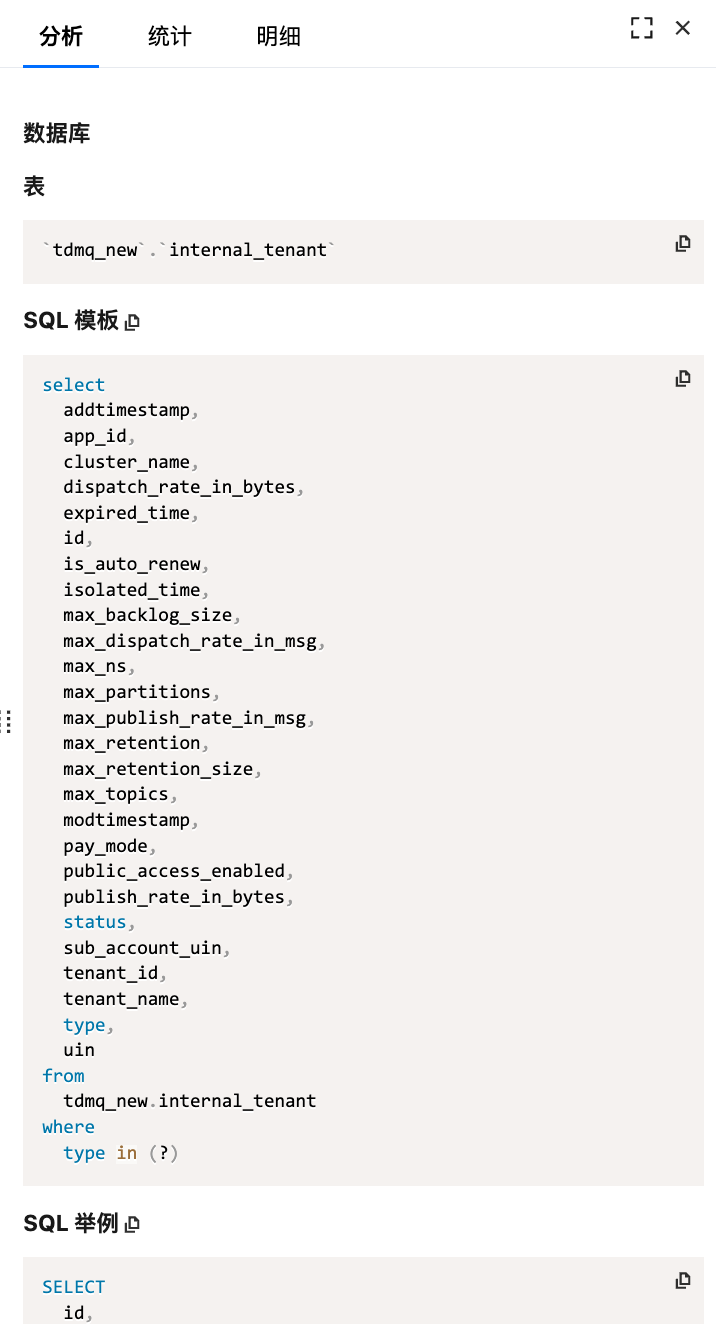716x1324 pixels.
Task: Click copy icon beside SQL 模板 heading
Action: [132, 322]
